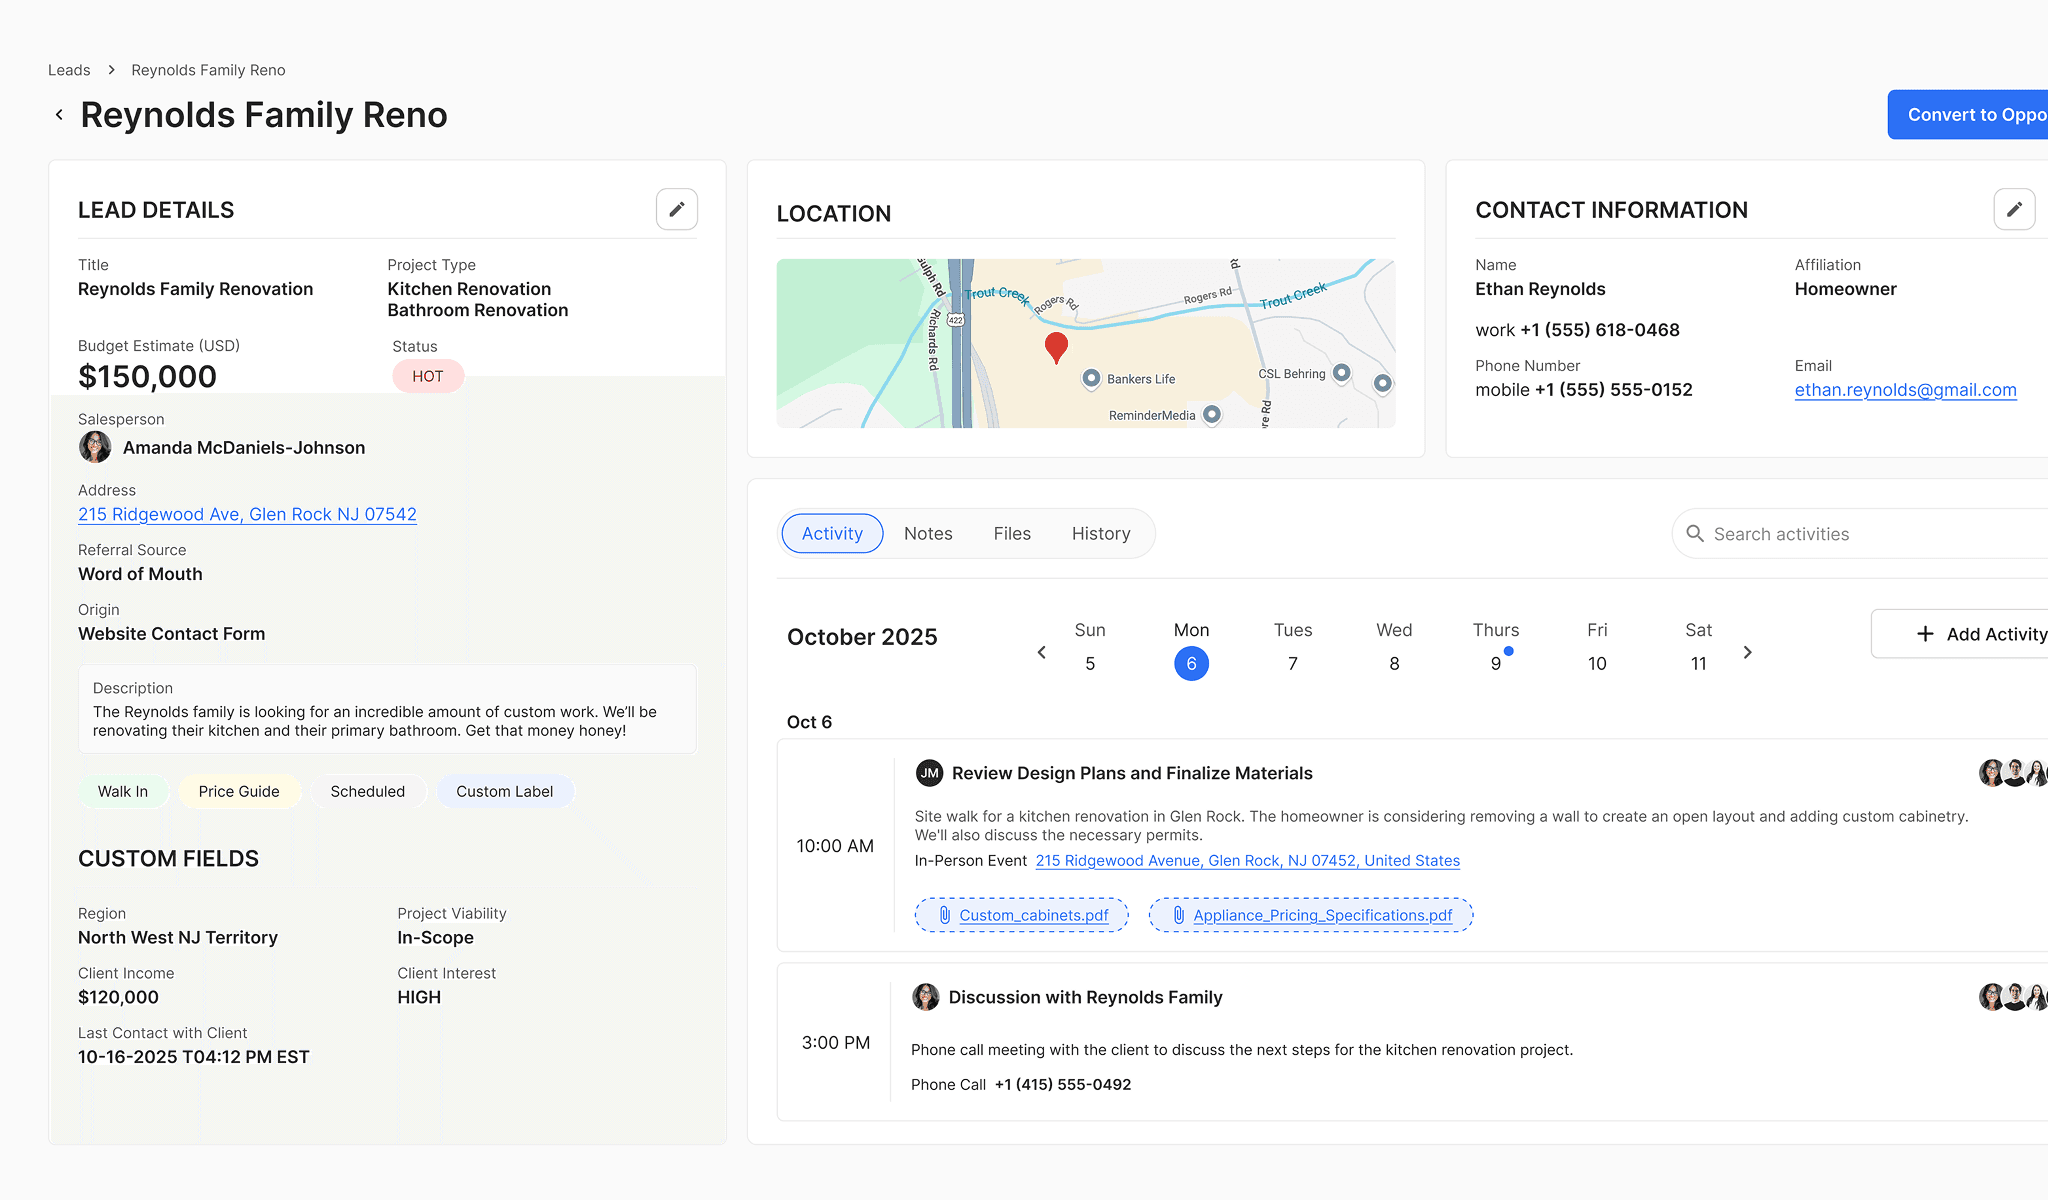2048x1200 pixels.
Task: Click the magnifier icon in the activity search
Action: point(1695,534)
